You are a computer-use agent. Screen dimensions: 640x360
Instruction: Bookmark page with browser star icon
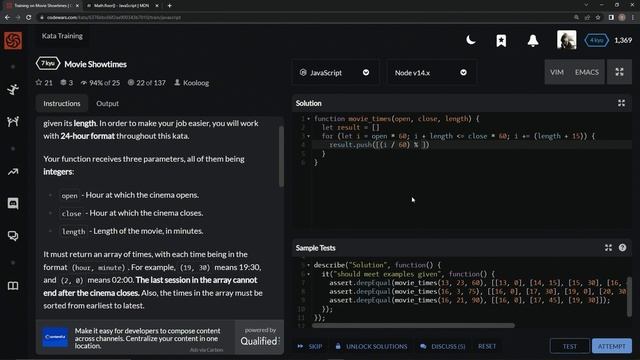click(x=598, y=18)
